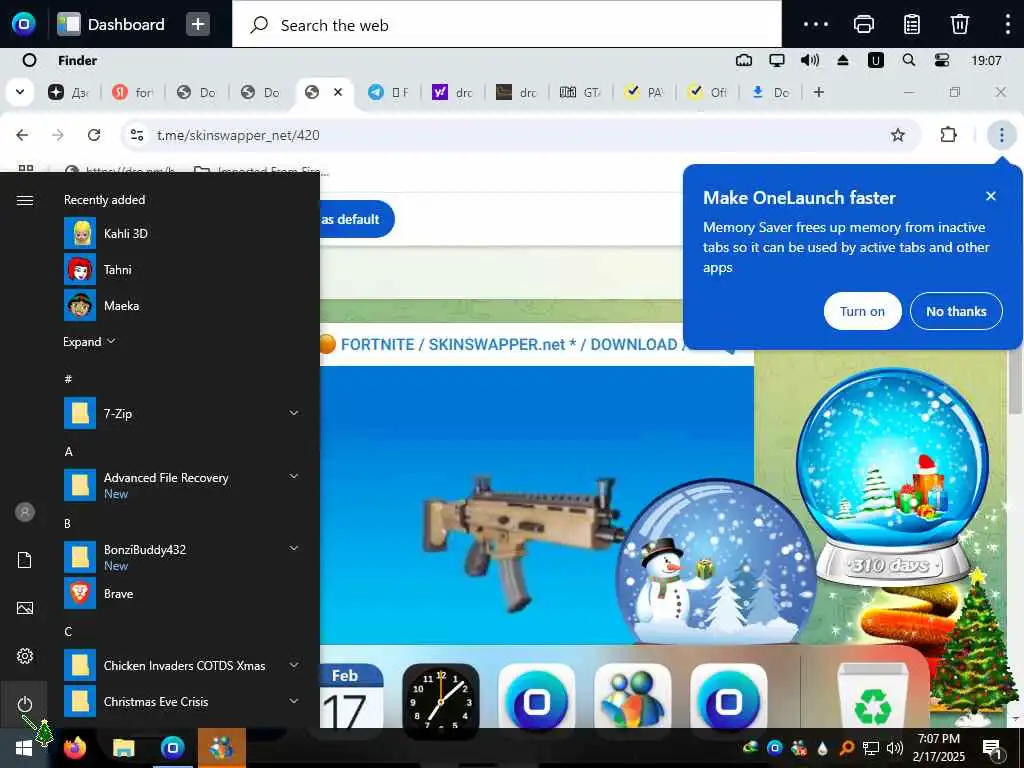Click the Finder bar volume icon
This screenshot has width=1024, height=768.
pos(810,60)
